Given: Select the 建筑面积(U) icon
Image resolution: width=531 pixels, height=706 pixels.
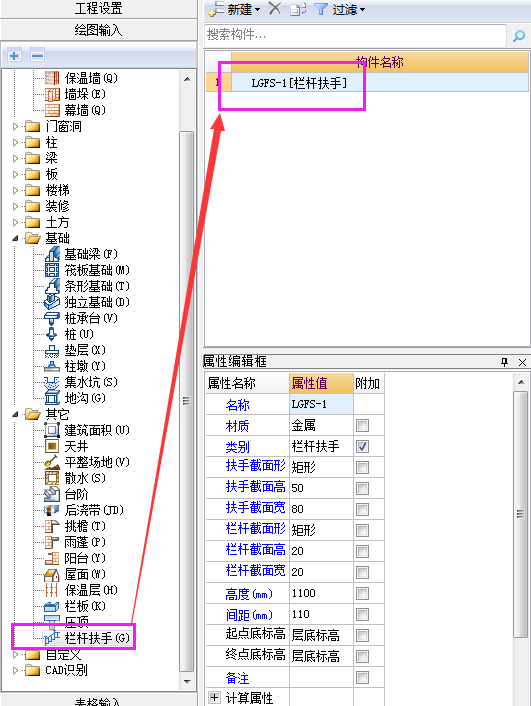Looking at the screenshot, I should point(52,430).
